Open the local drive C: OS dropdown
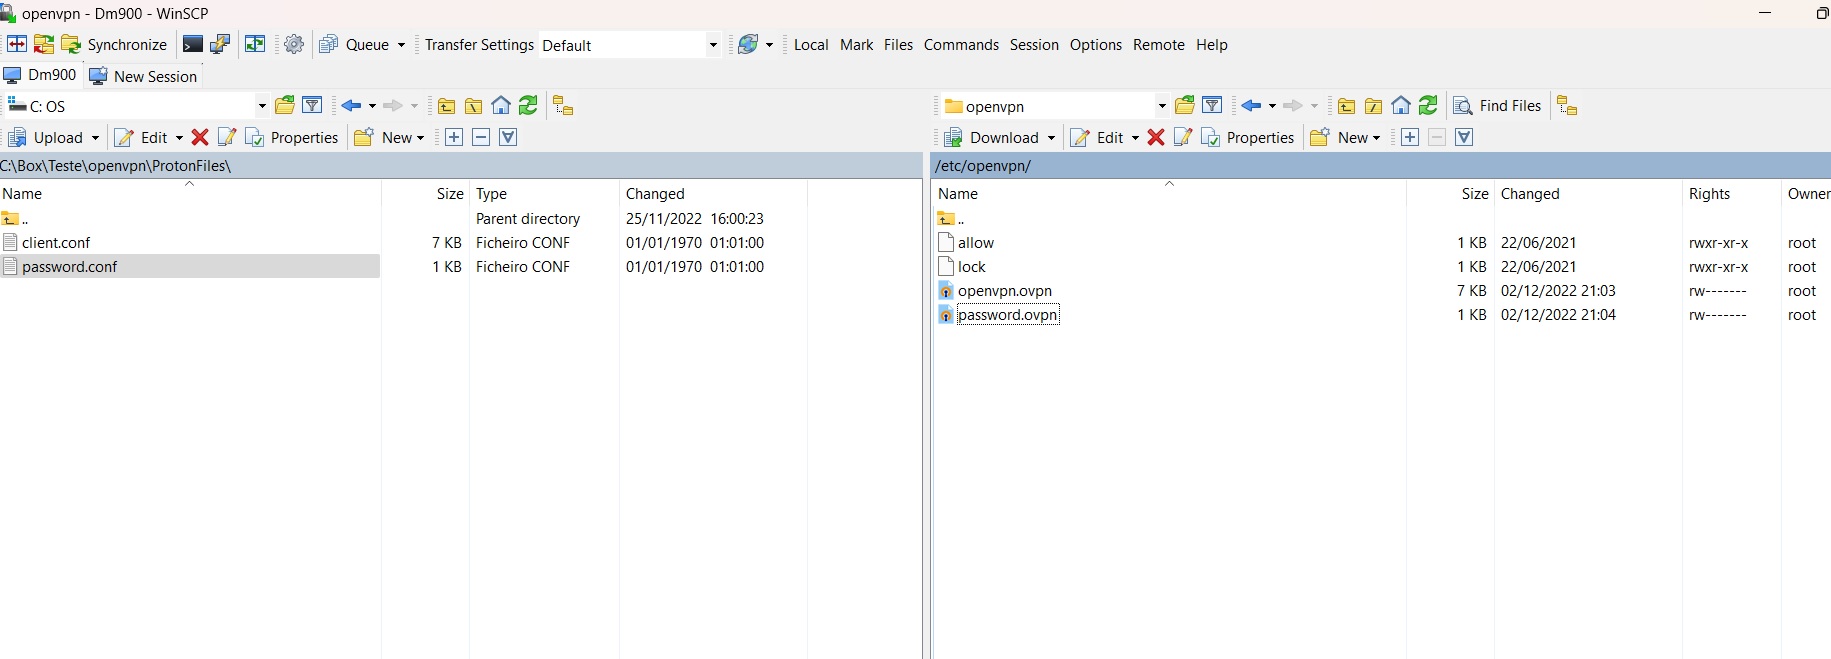 (262, 106)
